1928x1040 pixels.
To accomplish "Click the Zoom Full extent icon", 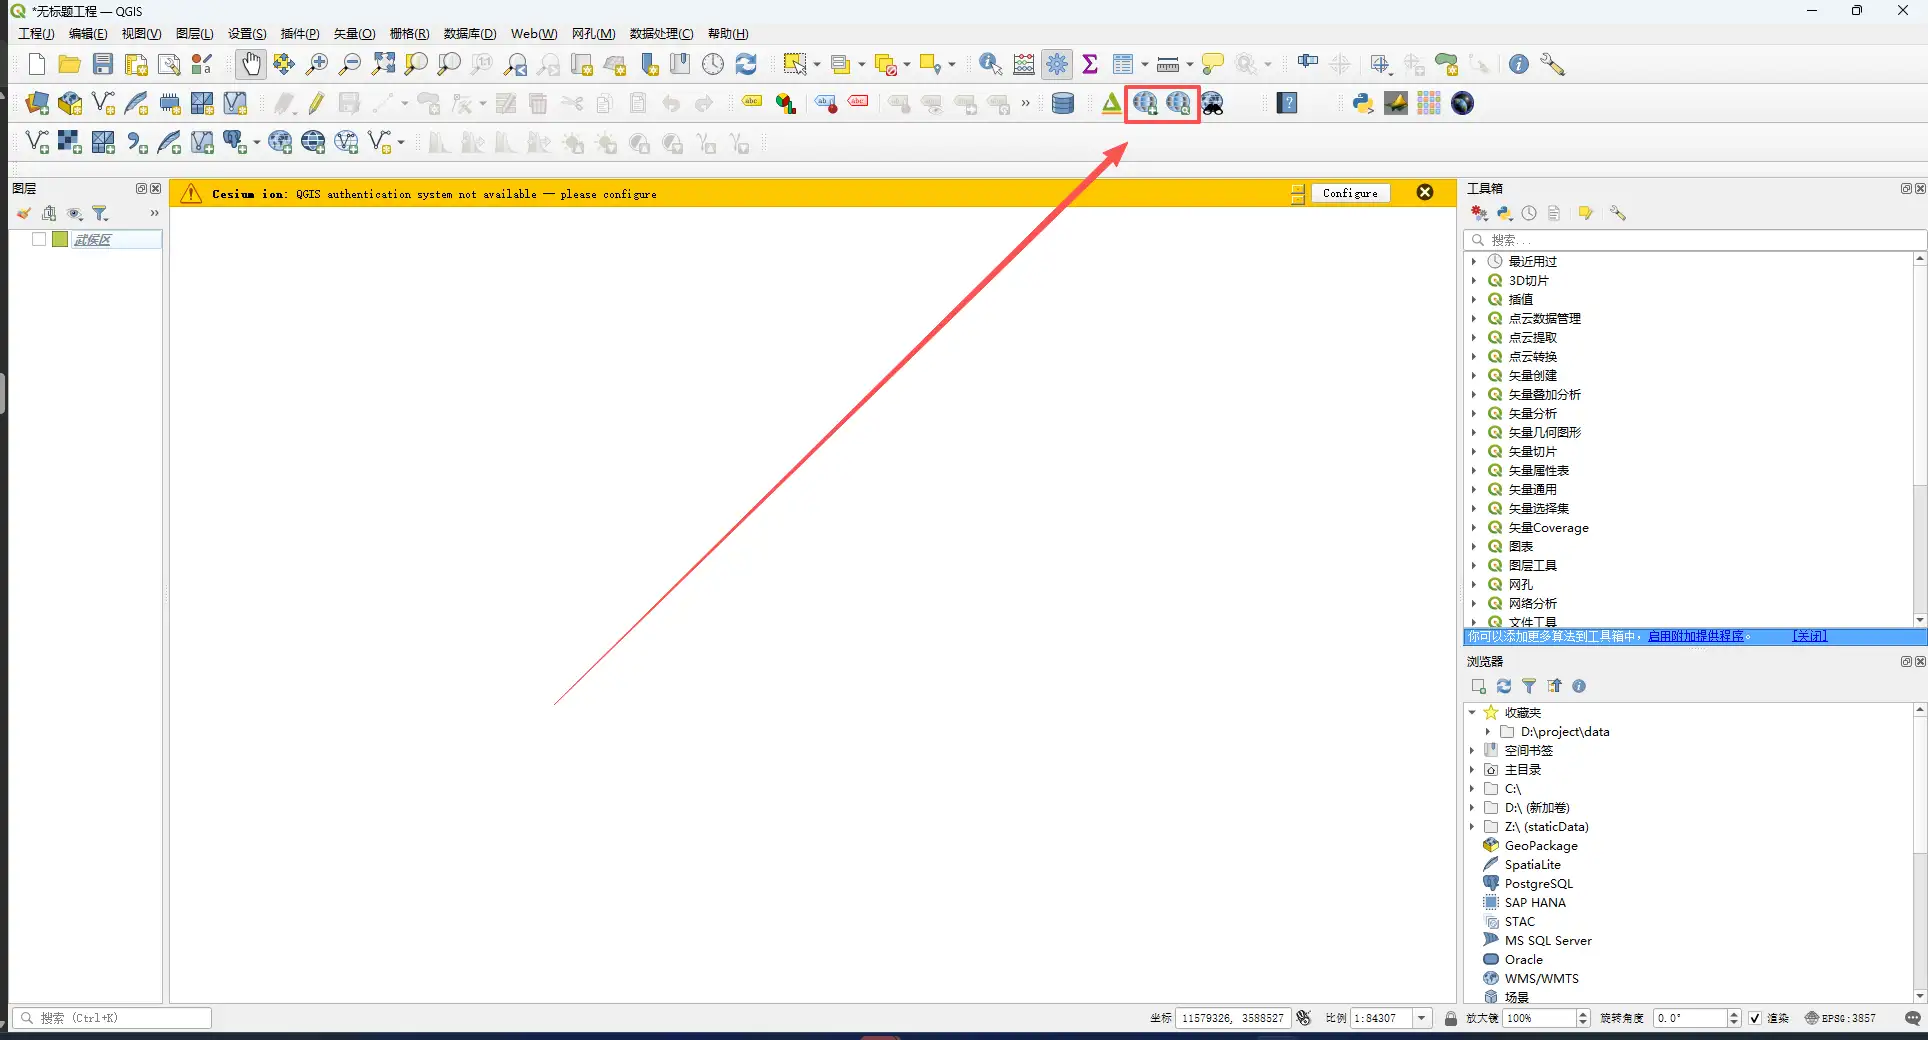I will pos(383,65).
